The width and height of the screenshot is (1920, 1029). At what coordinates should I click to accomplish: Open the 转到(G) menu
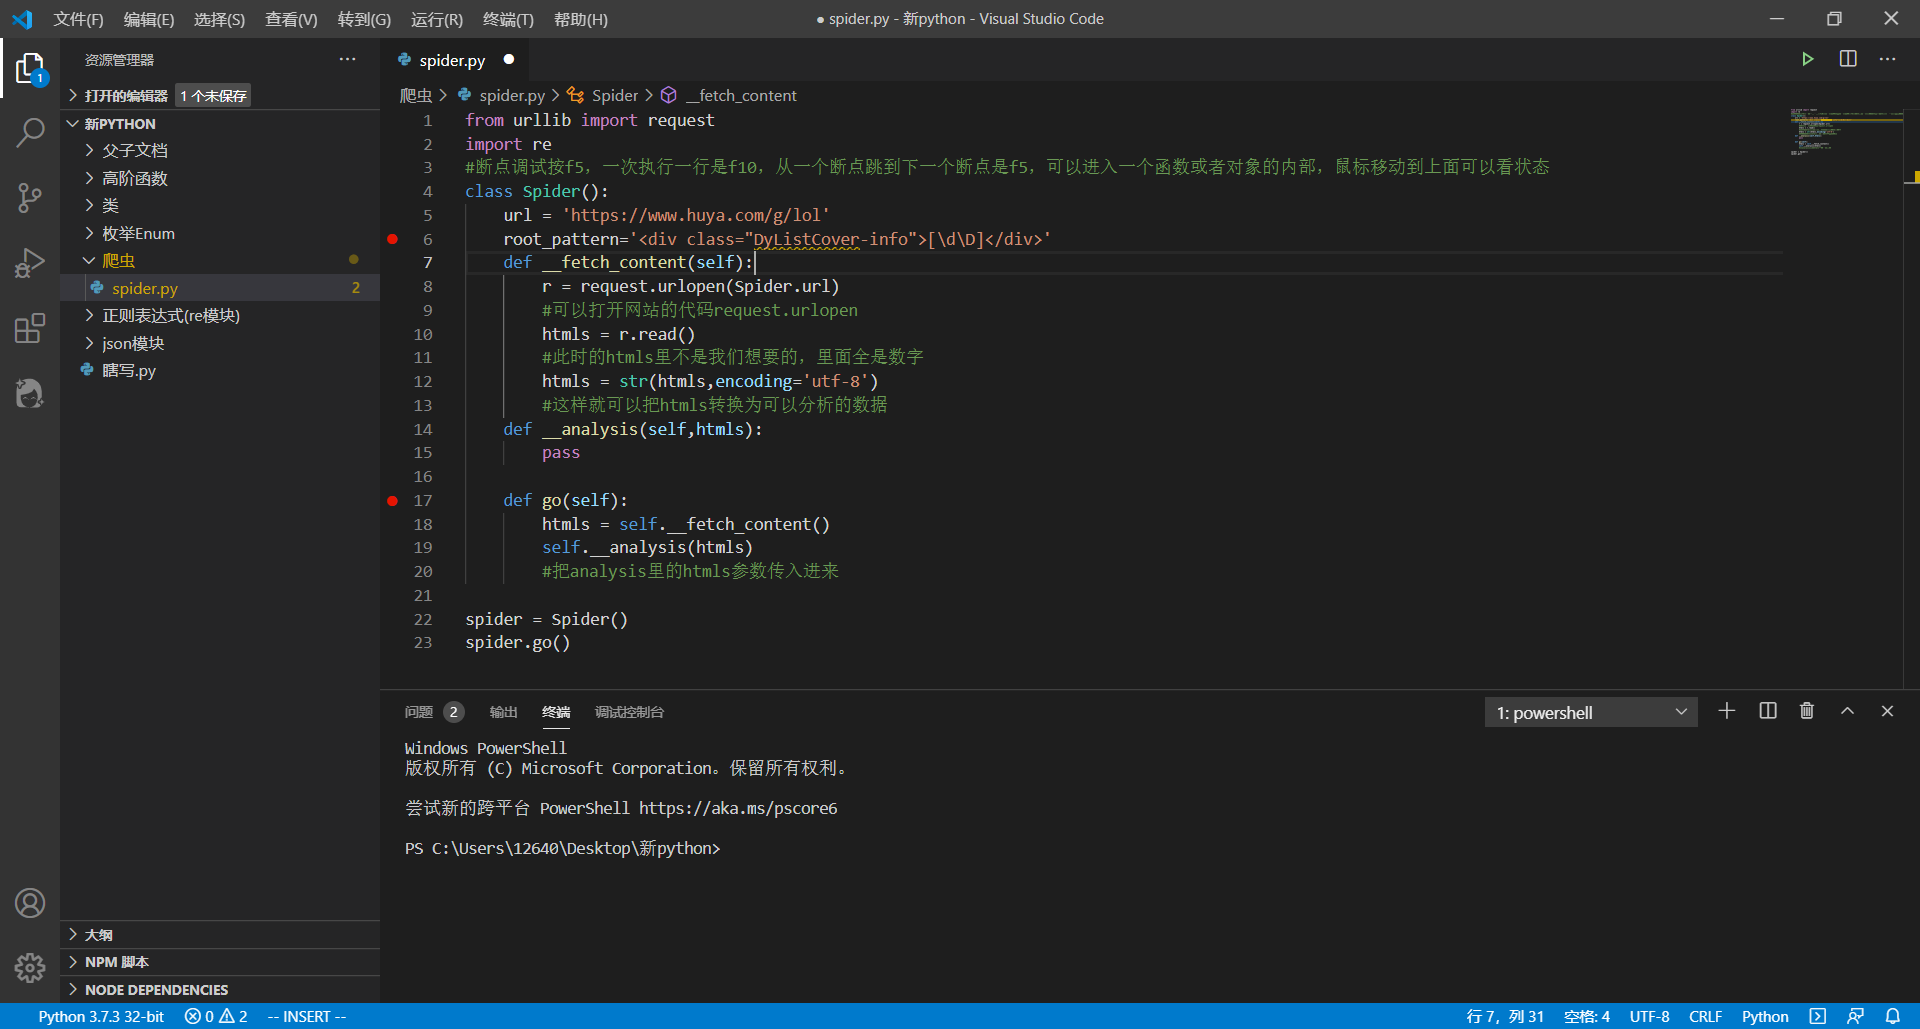point(364,19)
